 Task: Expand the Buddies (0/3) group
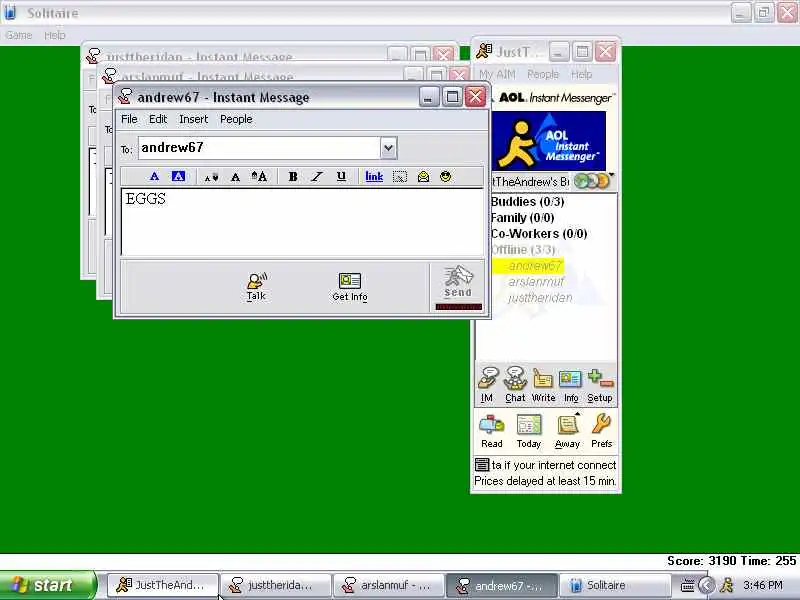point(528,202)
